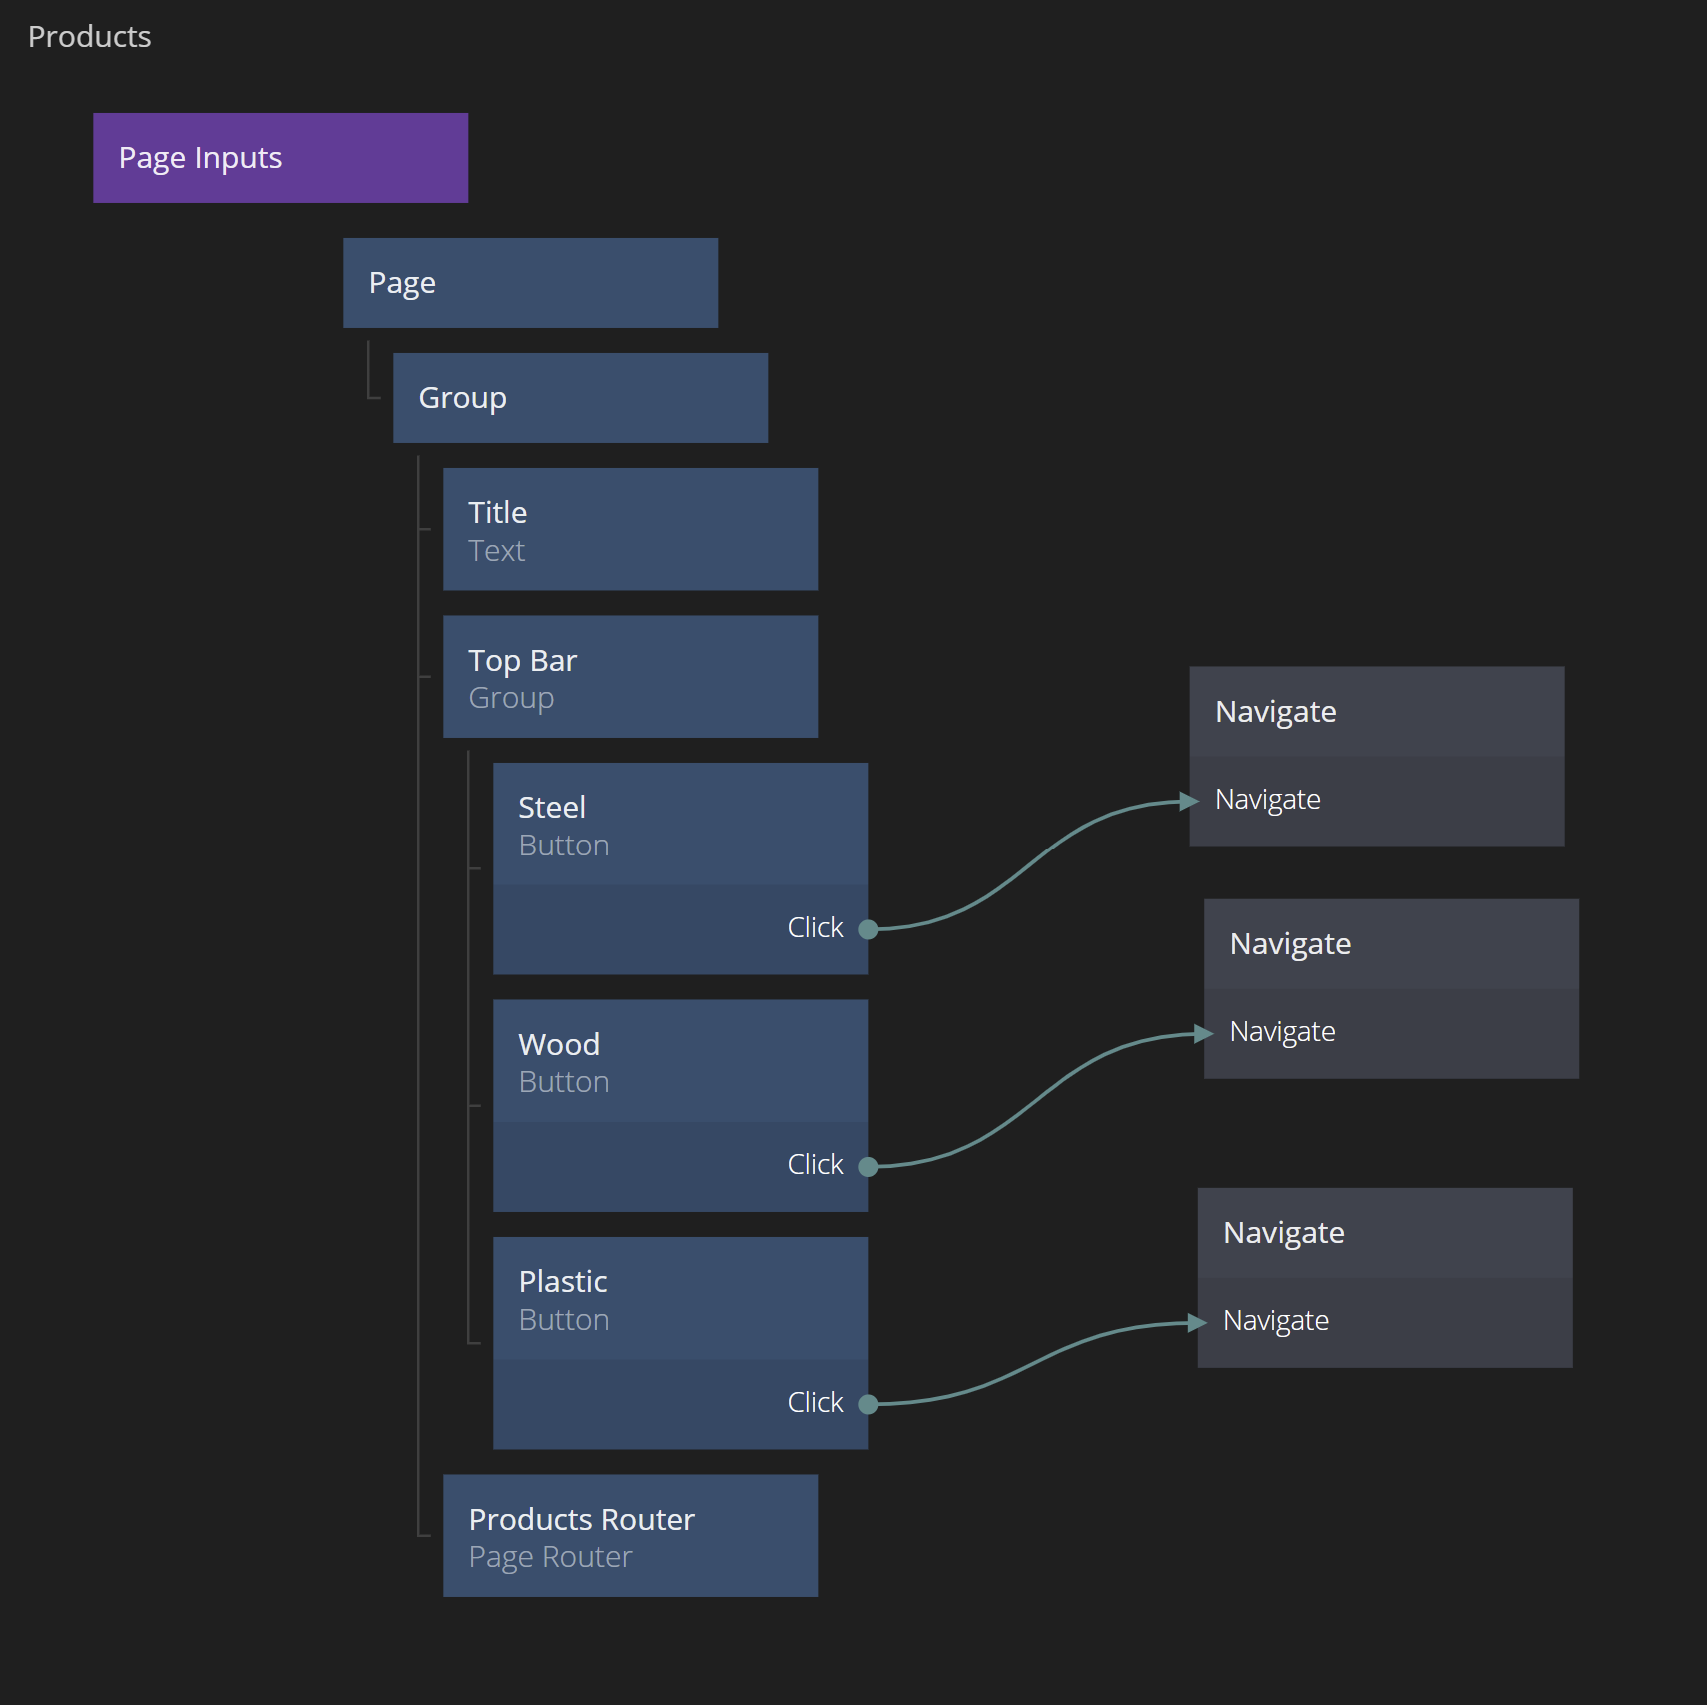The image size is (1707, 1705).
Task: Click the Steel button's Click output port dot
Action: click(x=868, y=929)
